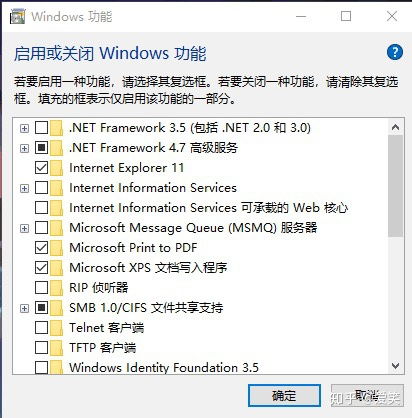Expand the Internet Information Services tree node
The height and width of the screenshot is (418, 412).
24,188
